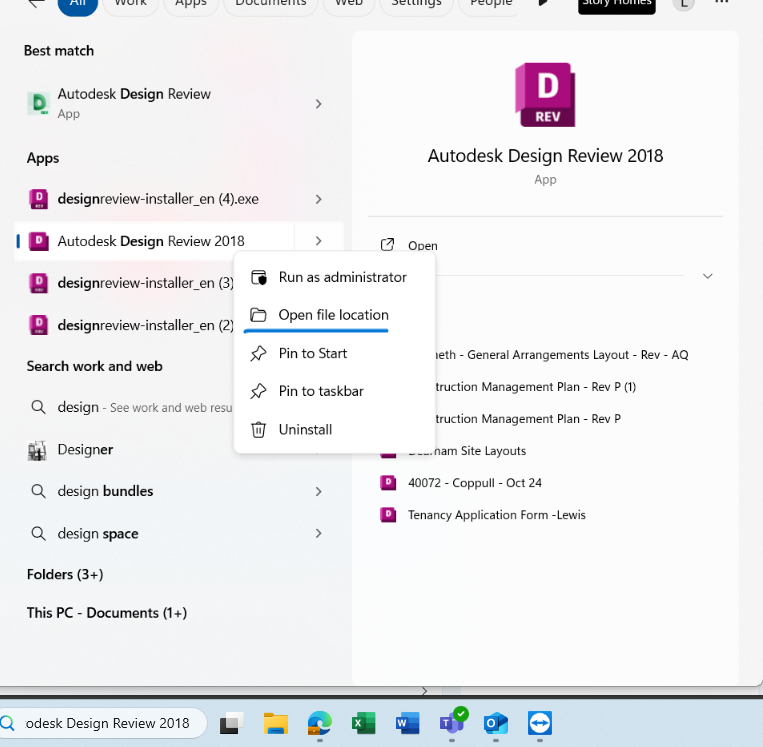Open General Arrangements Layout - Rev - AQ
Screen dimensions: 763x747
(x=560, y=355)
